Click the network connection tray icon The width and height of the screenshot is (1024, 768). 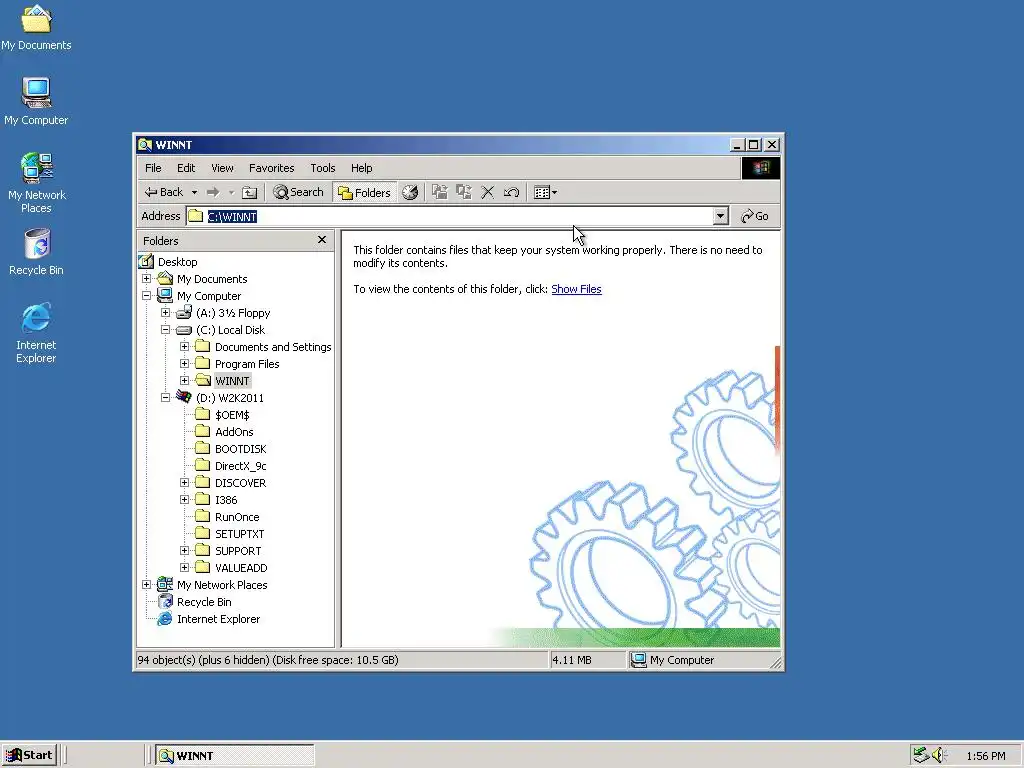(921, 755)
